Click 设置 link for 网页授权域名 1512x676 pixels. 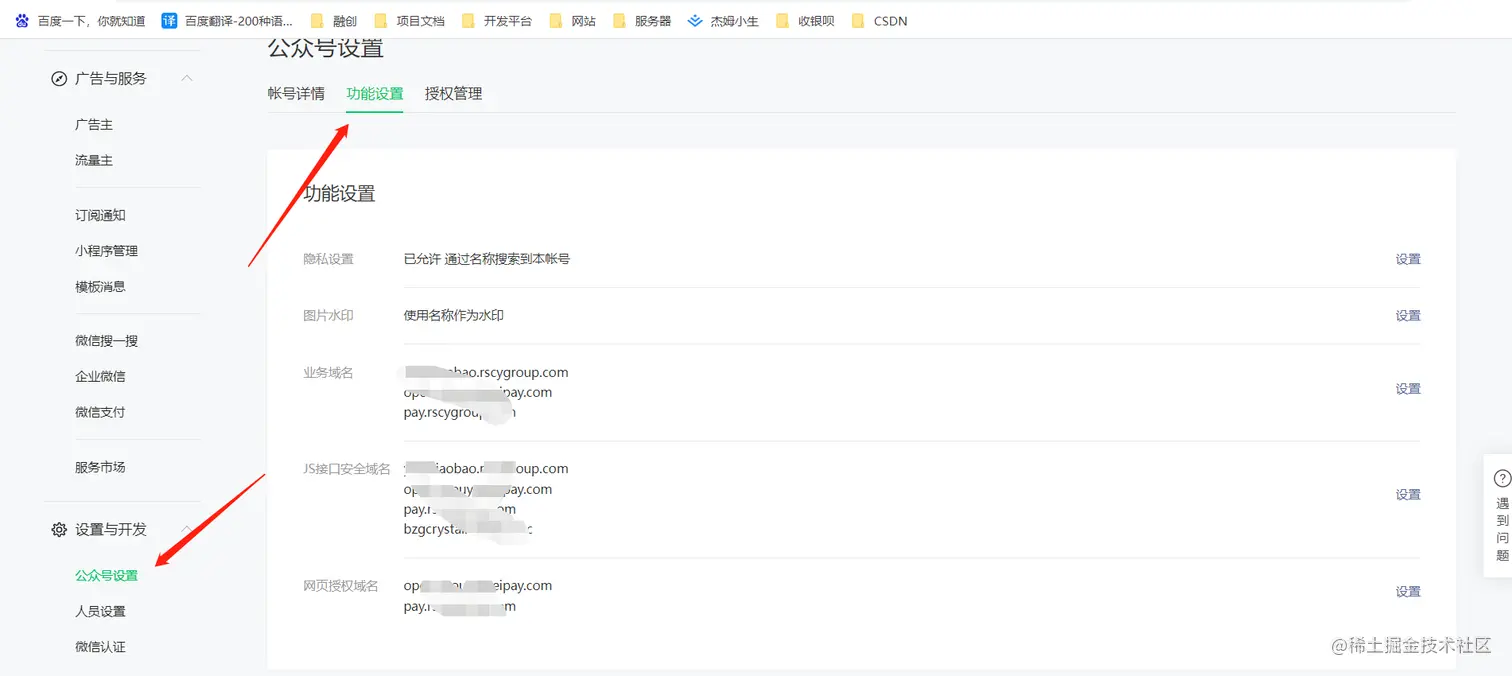pos(1408,592)
